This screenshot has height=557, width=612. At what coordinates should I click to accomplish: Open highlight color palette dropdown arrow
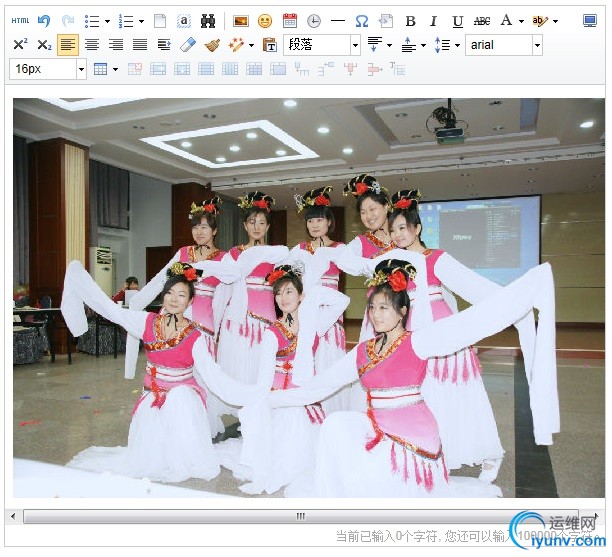point(555,21)
